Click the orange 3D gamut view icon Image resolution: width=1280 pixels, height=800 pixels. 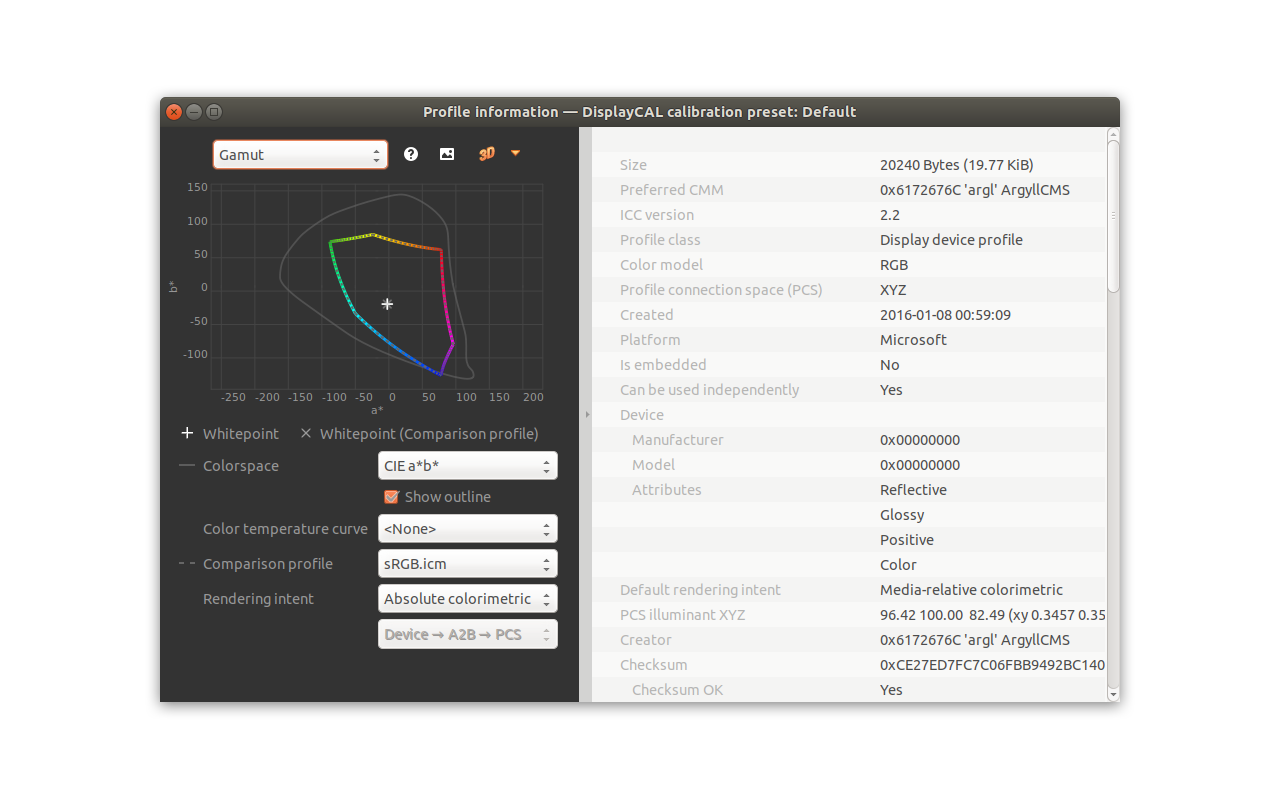tap(487, 154)
